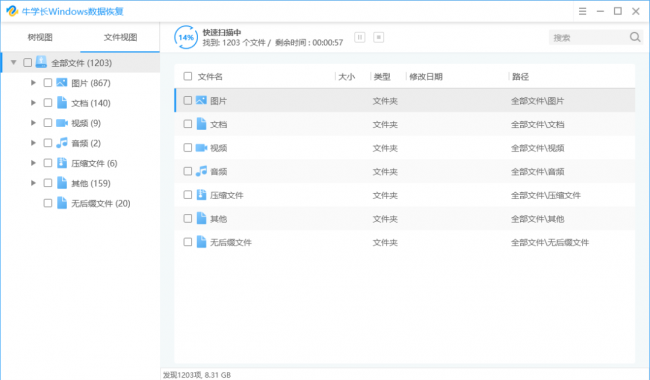Select the 无后缀文件 (20) tree label
Viewport: 650px width, 380px height.
pos(101,203)
